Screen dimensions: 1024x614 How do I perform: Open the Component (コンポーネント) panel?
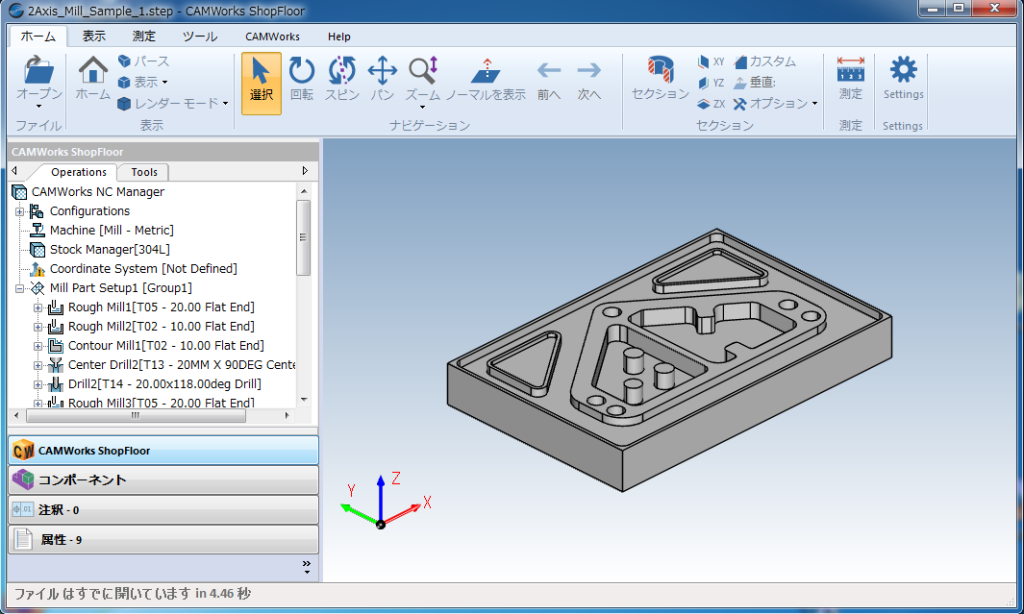(x=163, y=480)
